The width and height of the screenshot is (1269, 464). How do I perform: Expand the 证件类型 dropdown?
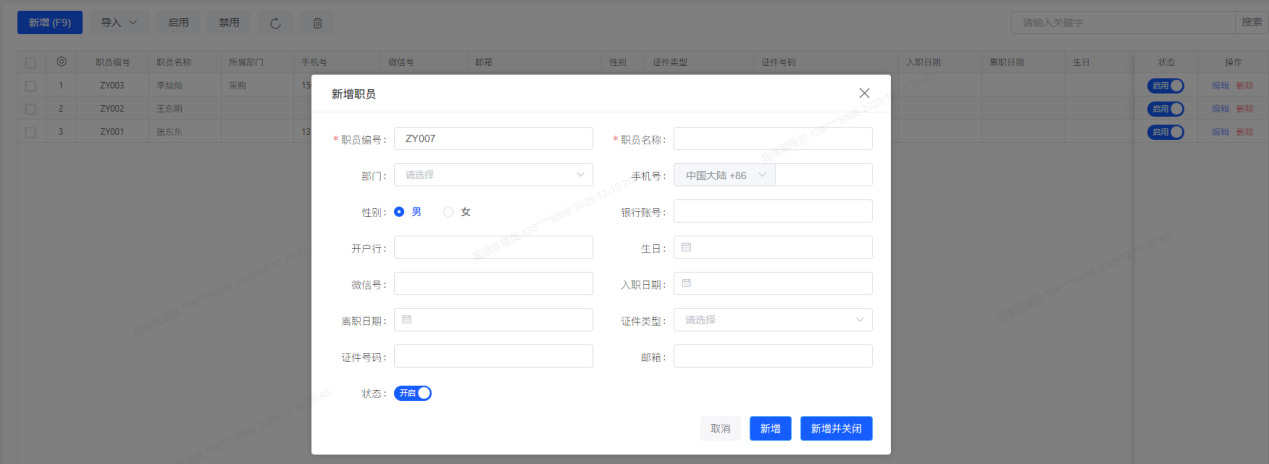coord(772,319)
